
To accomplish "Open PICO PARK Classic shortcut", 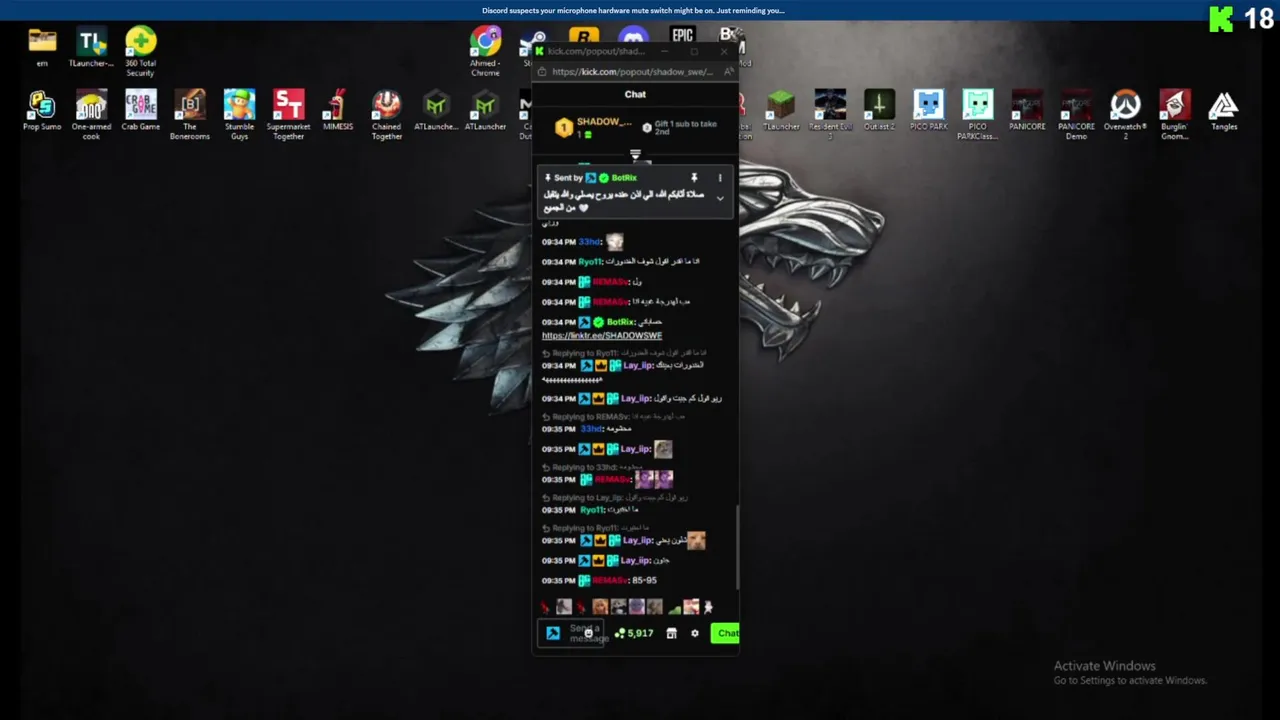I will tap(978, 115).
